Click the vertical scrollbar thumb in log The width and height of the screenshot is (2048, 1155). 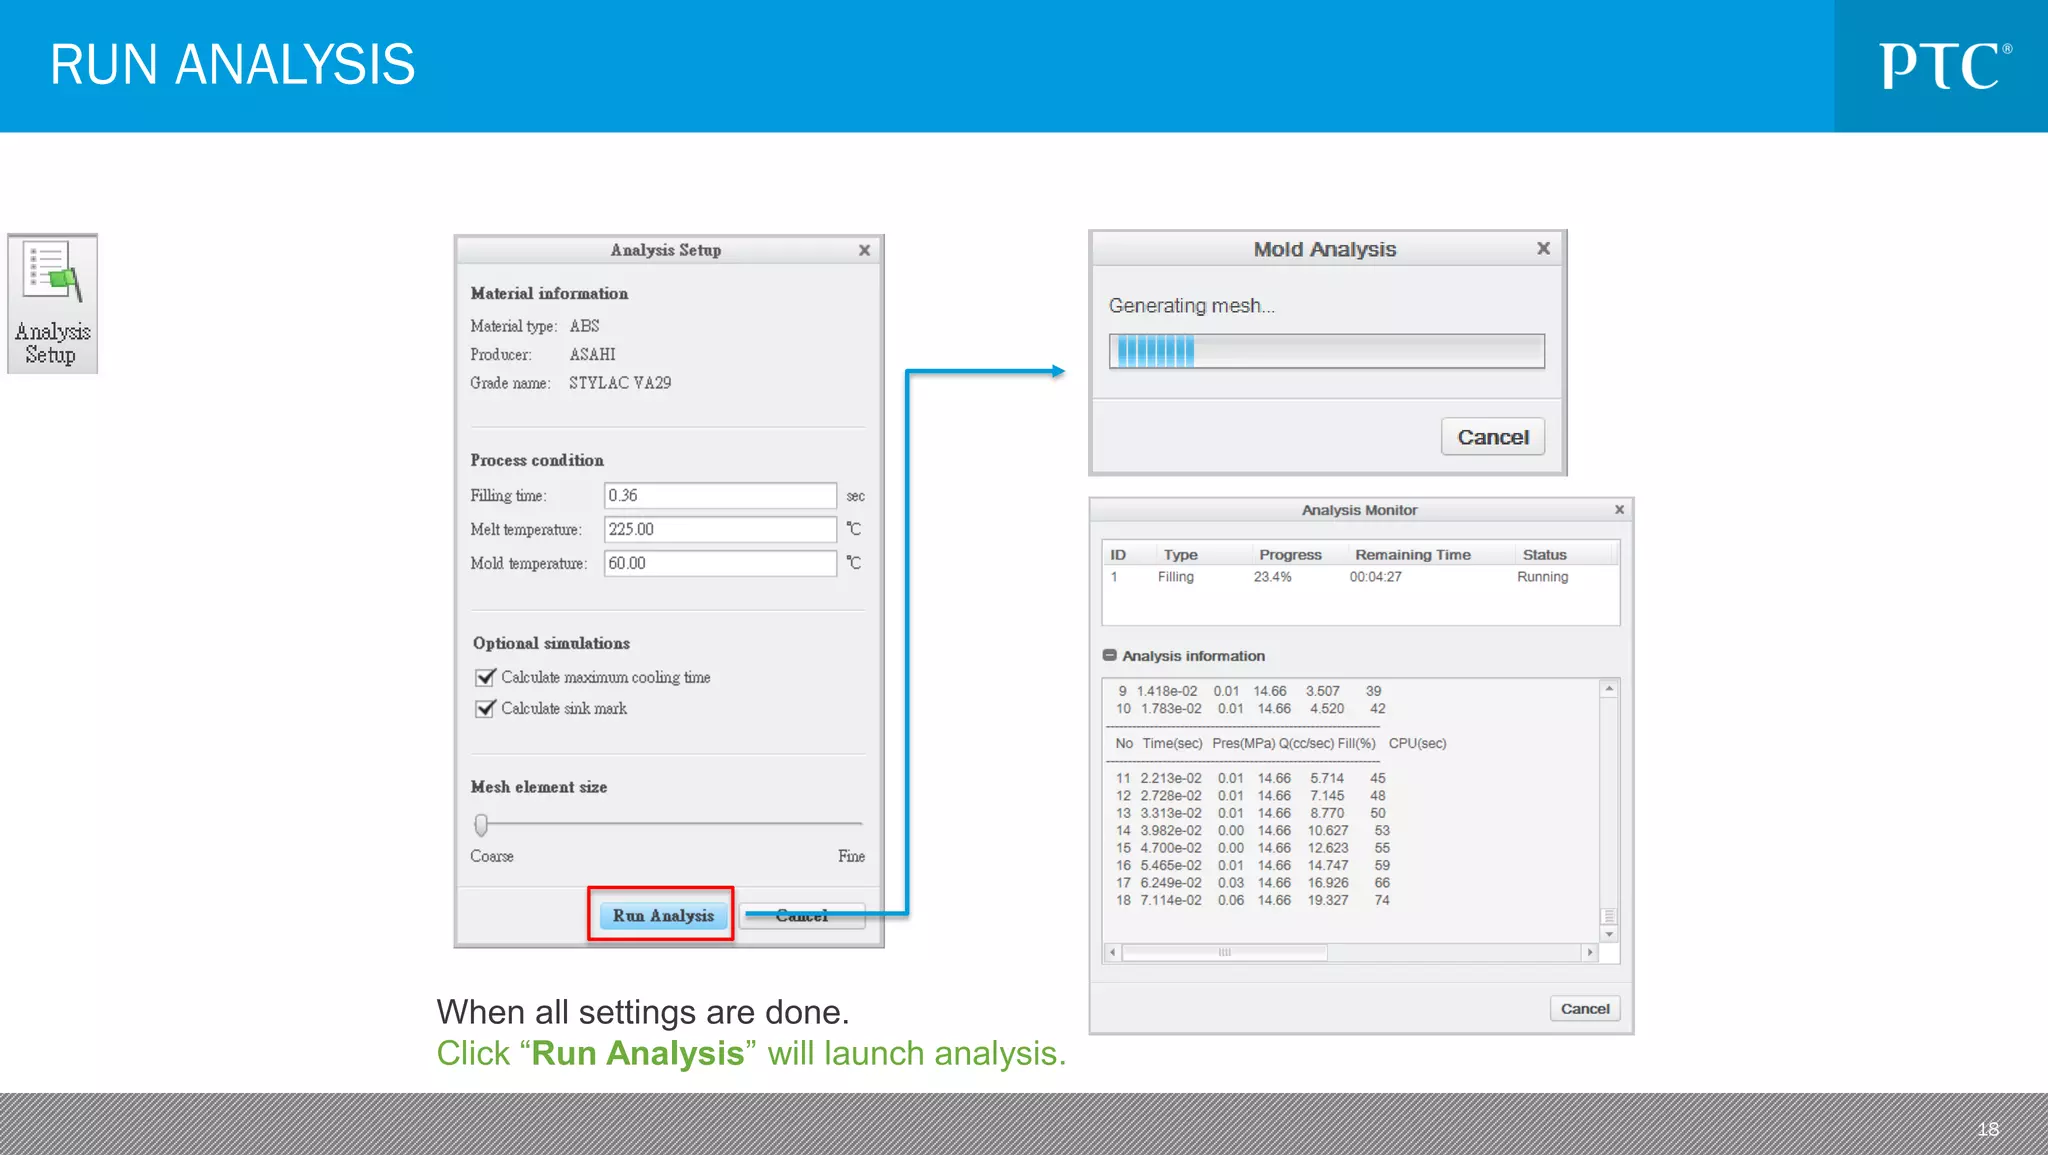[1609, 916]
